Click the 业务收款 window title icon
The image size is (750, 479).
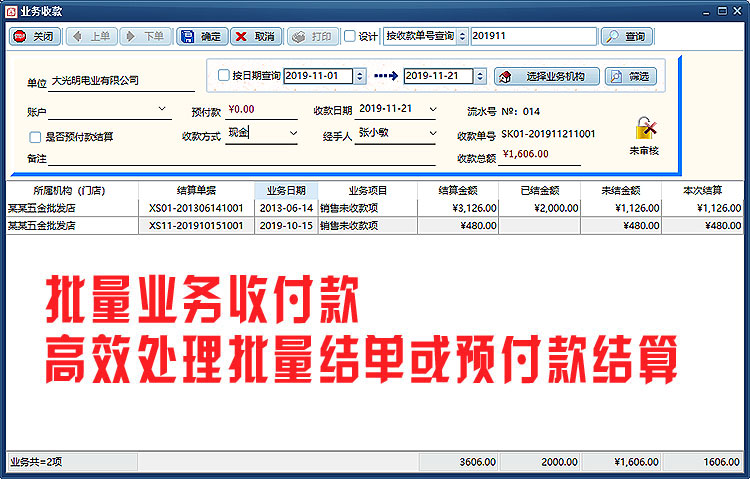point(11,11)
